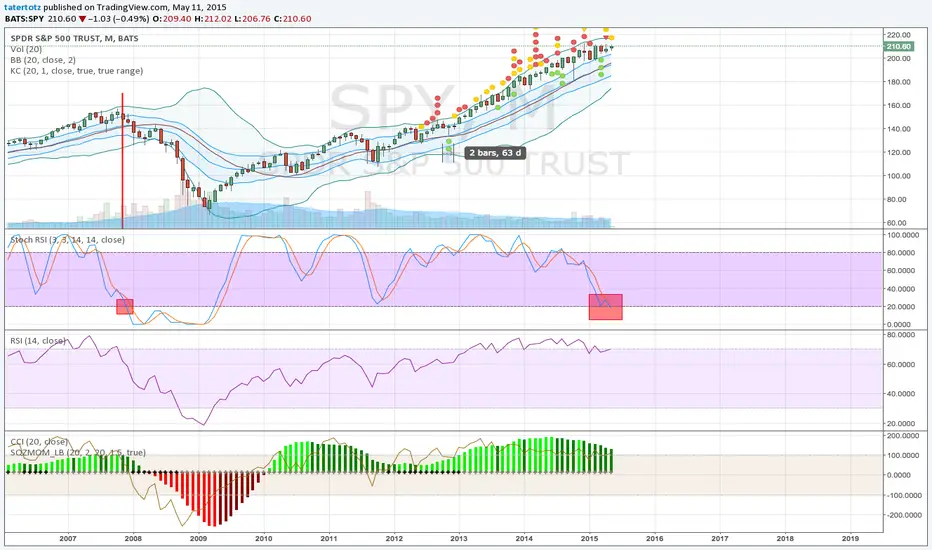Open the tatertotz author link

(x=23, y=7)
